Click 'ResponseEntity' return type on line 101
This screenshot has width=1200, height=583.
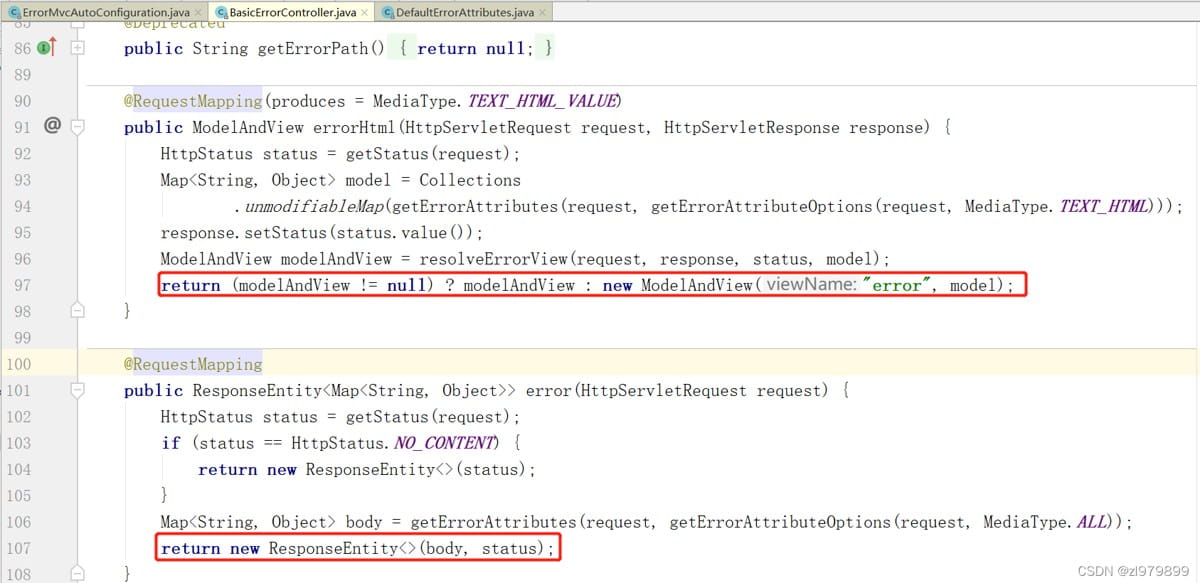[x=258, y=390]
